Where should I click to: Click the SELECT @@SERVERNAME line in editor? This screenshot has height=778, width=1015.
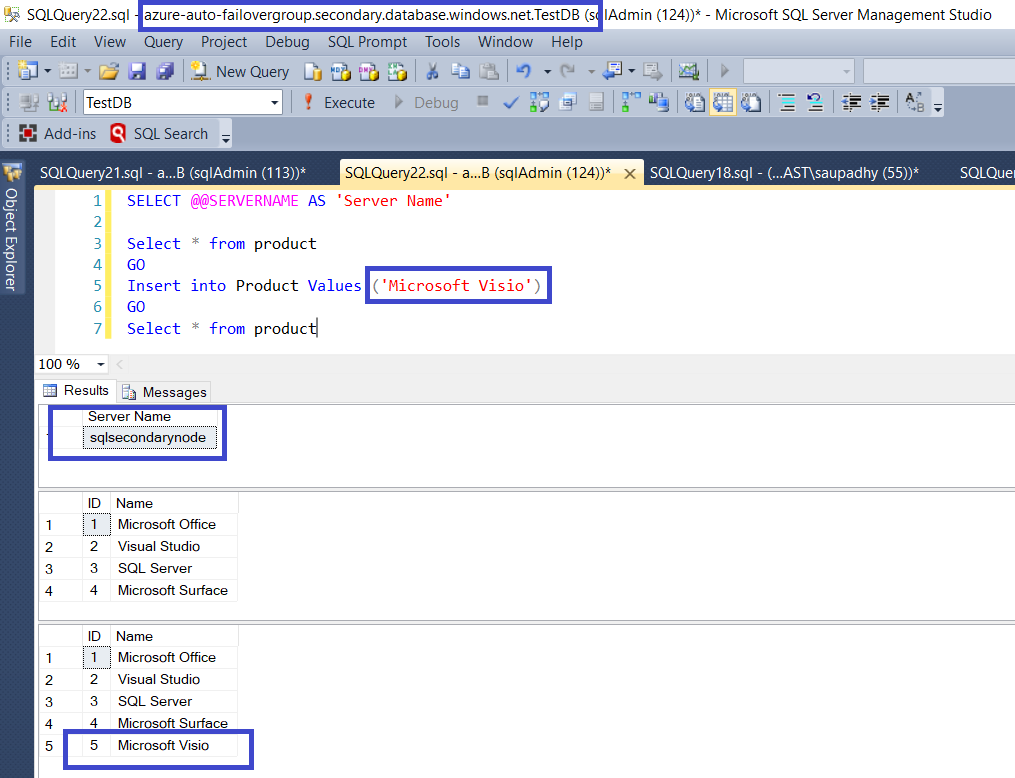(x=289, y=201)
